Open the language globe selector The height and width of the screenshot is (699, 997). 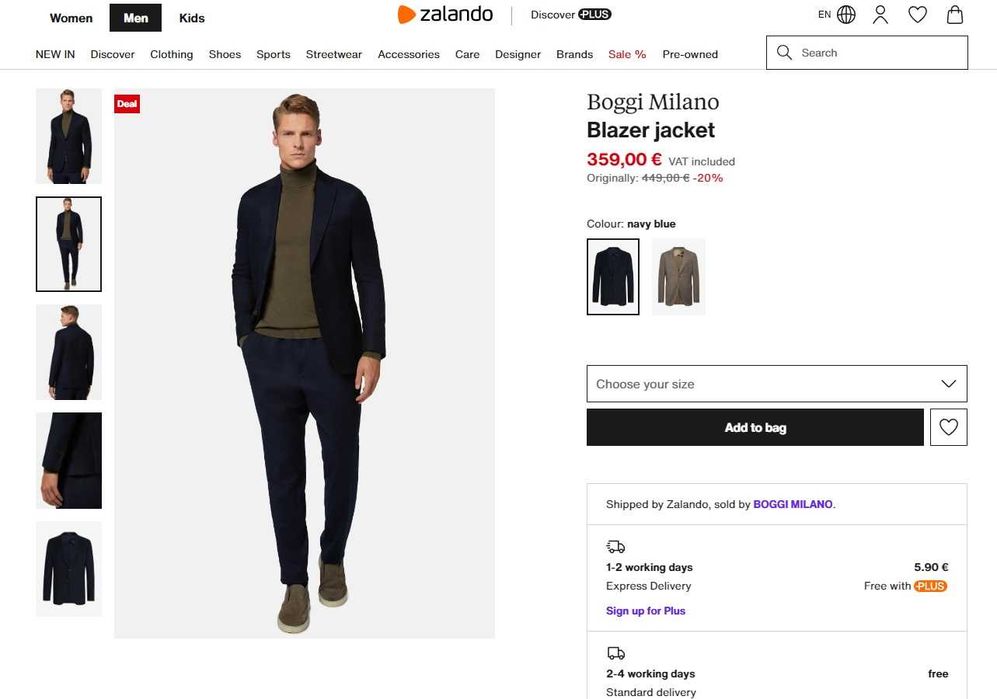pos(846,15)
